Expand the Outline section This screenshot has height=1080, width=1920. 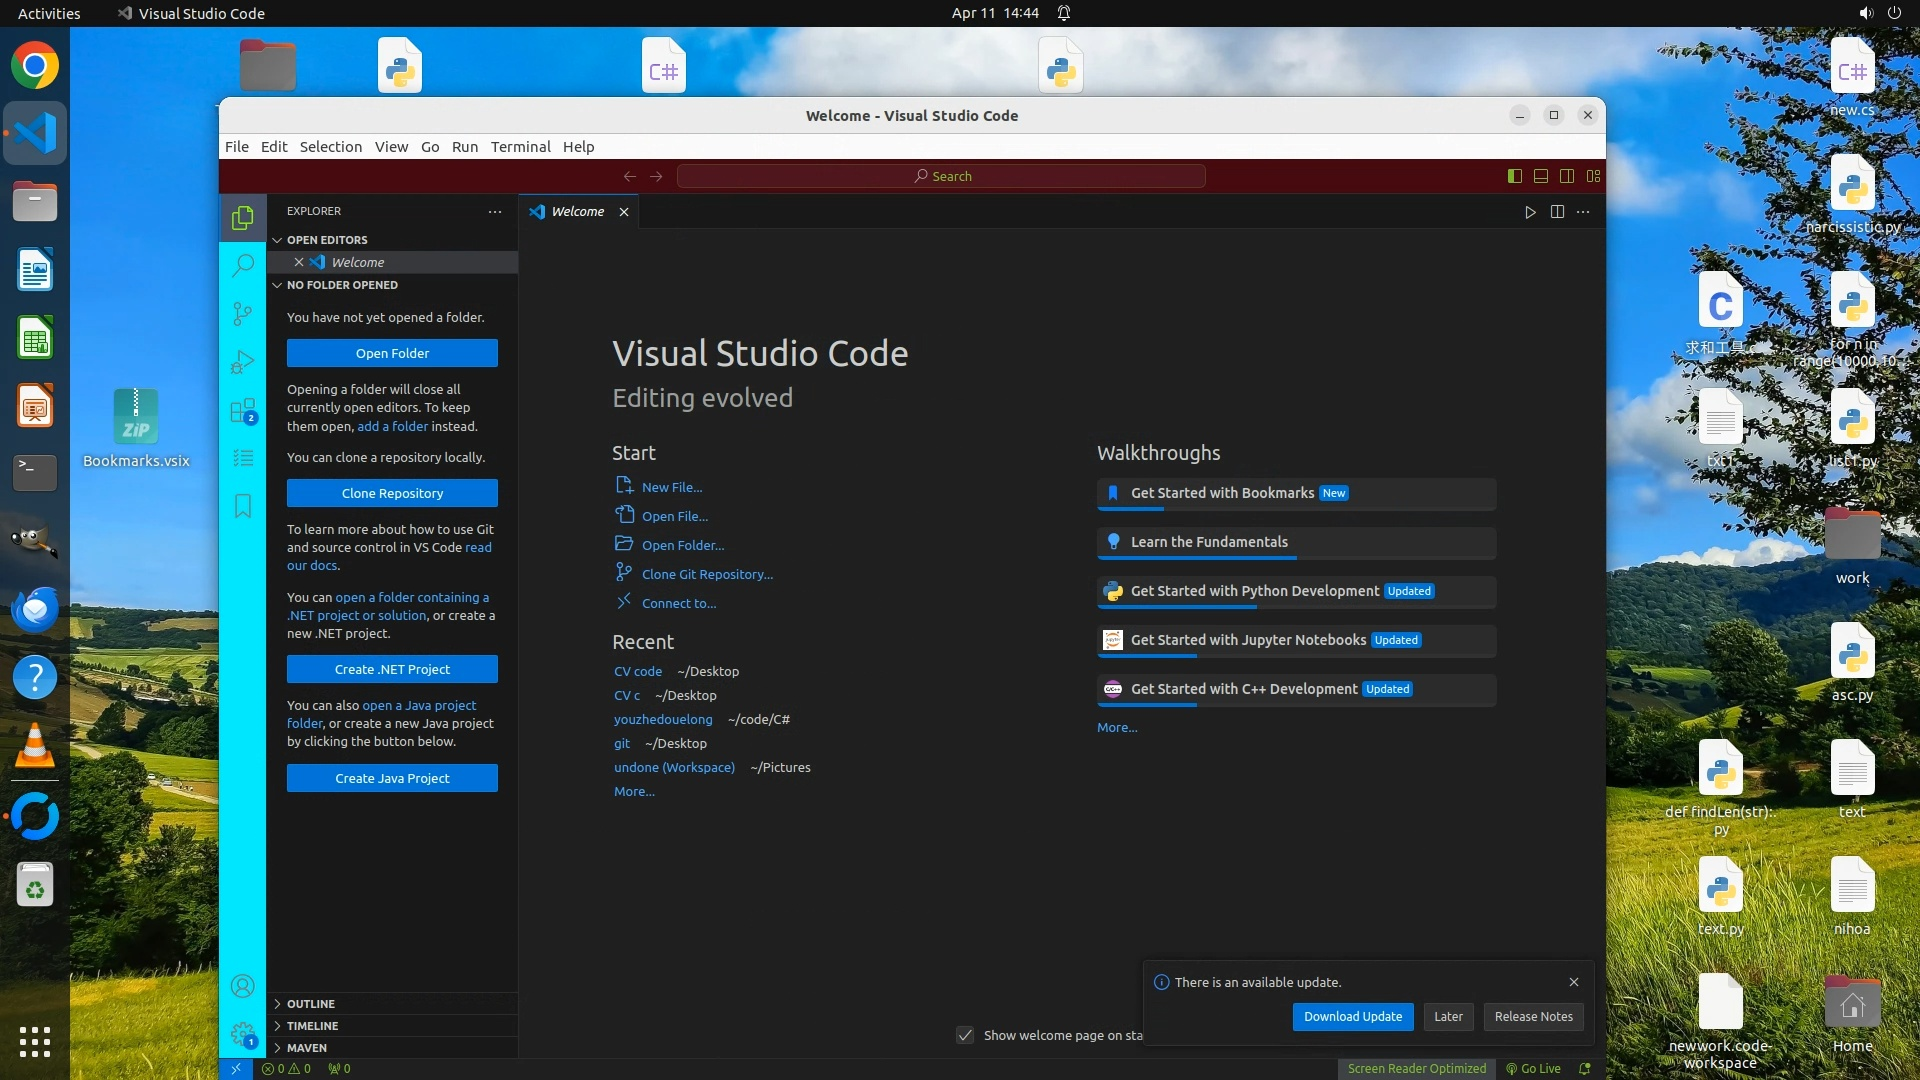click(x=311, y=1004)
